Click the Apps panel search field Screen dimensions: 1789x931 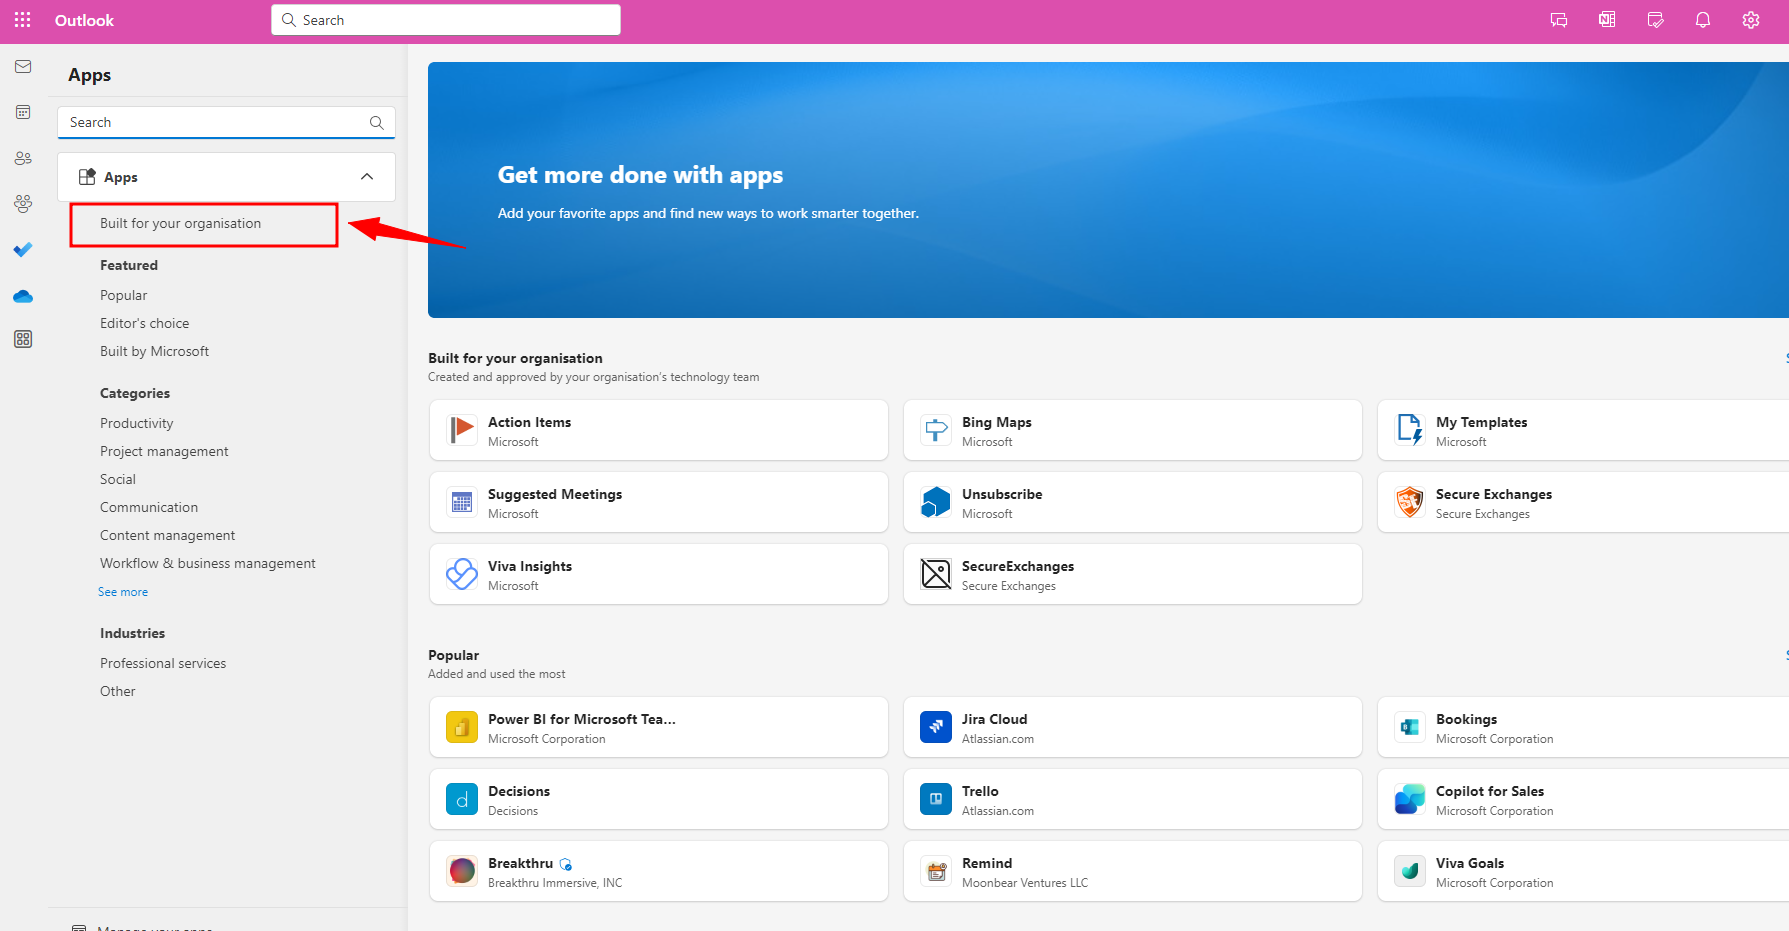pos(226,123)
